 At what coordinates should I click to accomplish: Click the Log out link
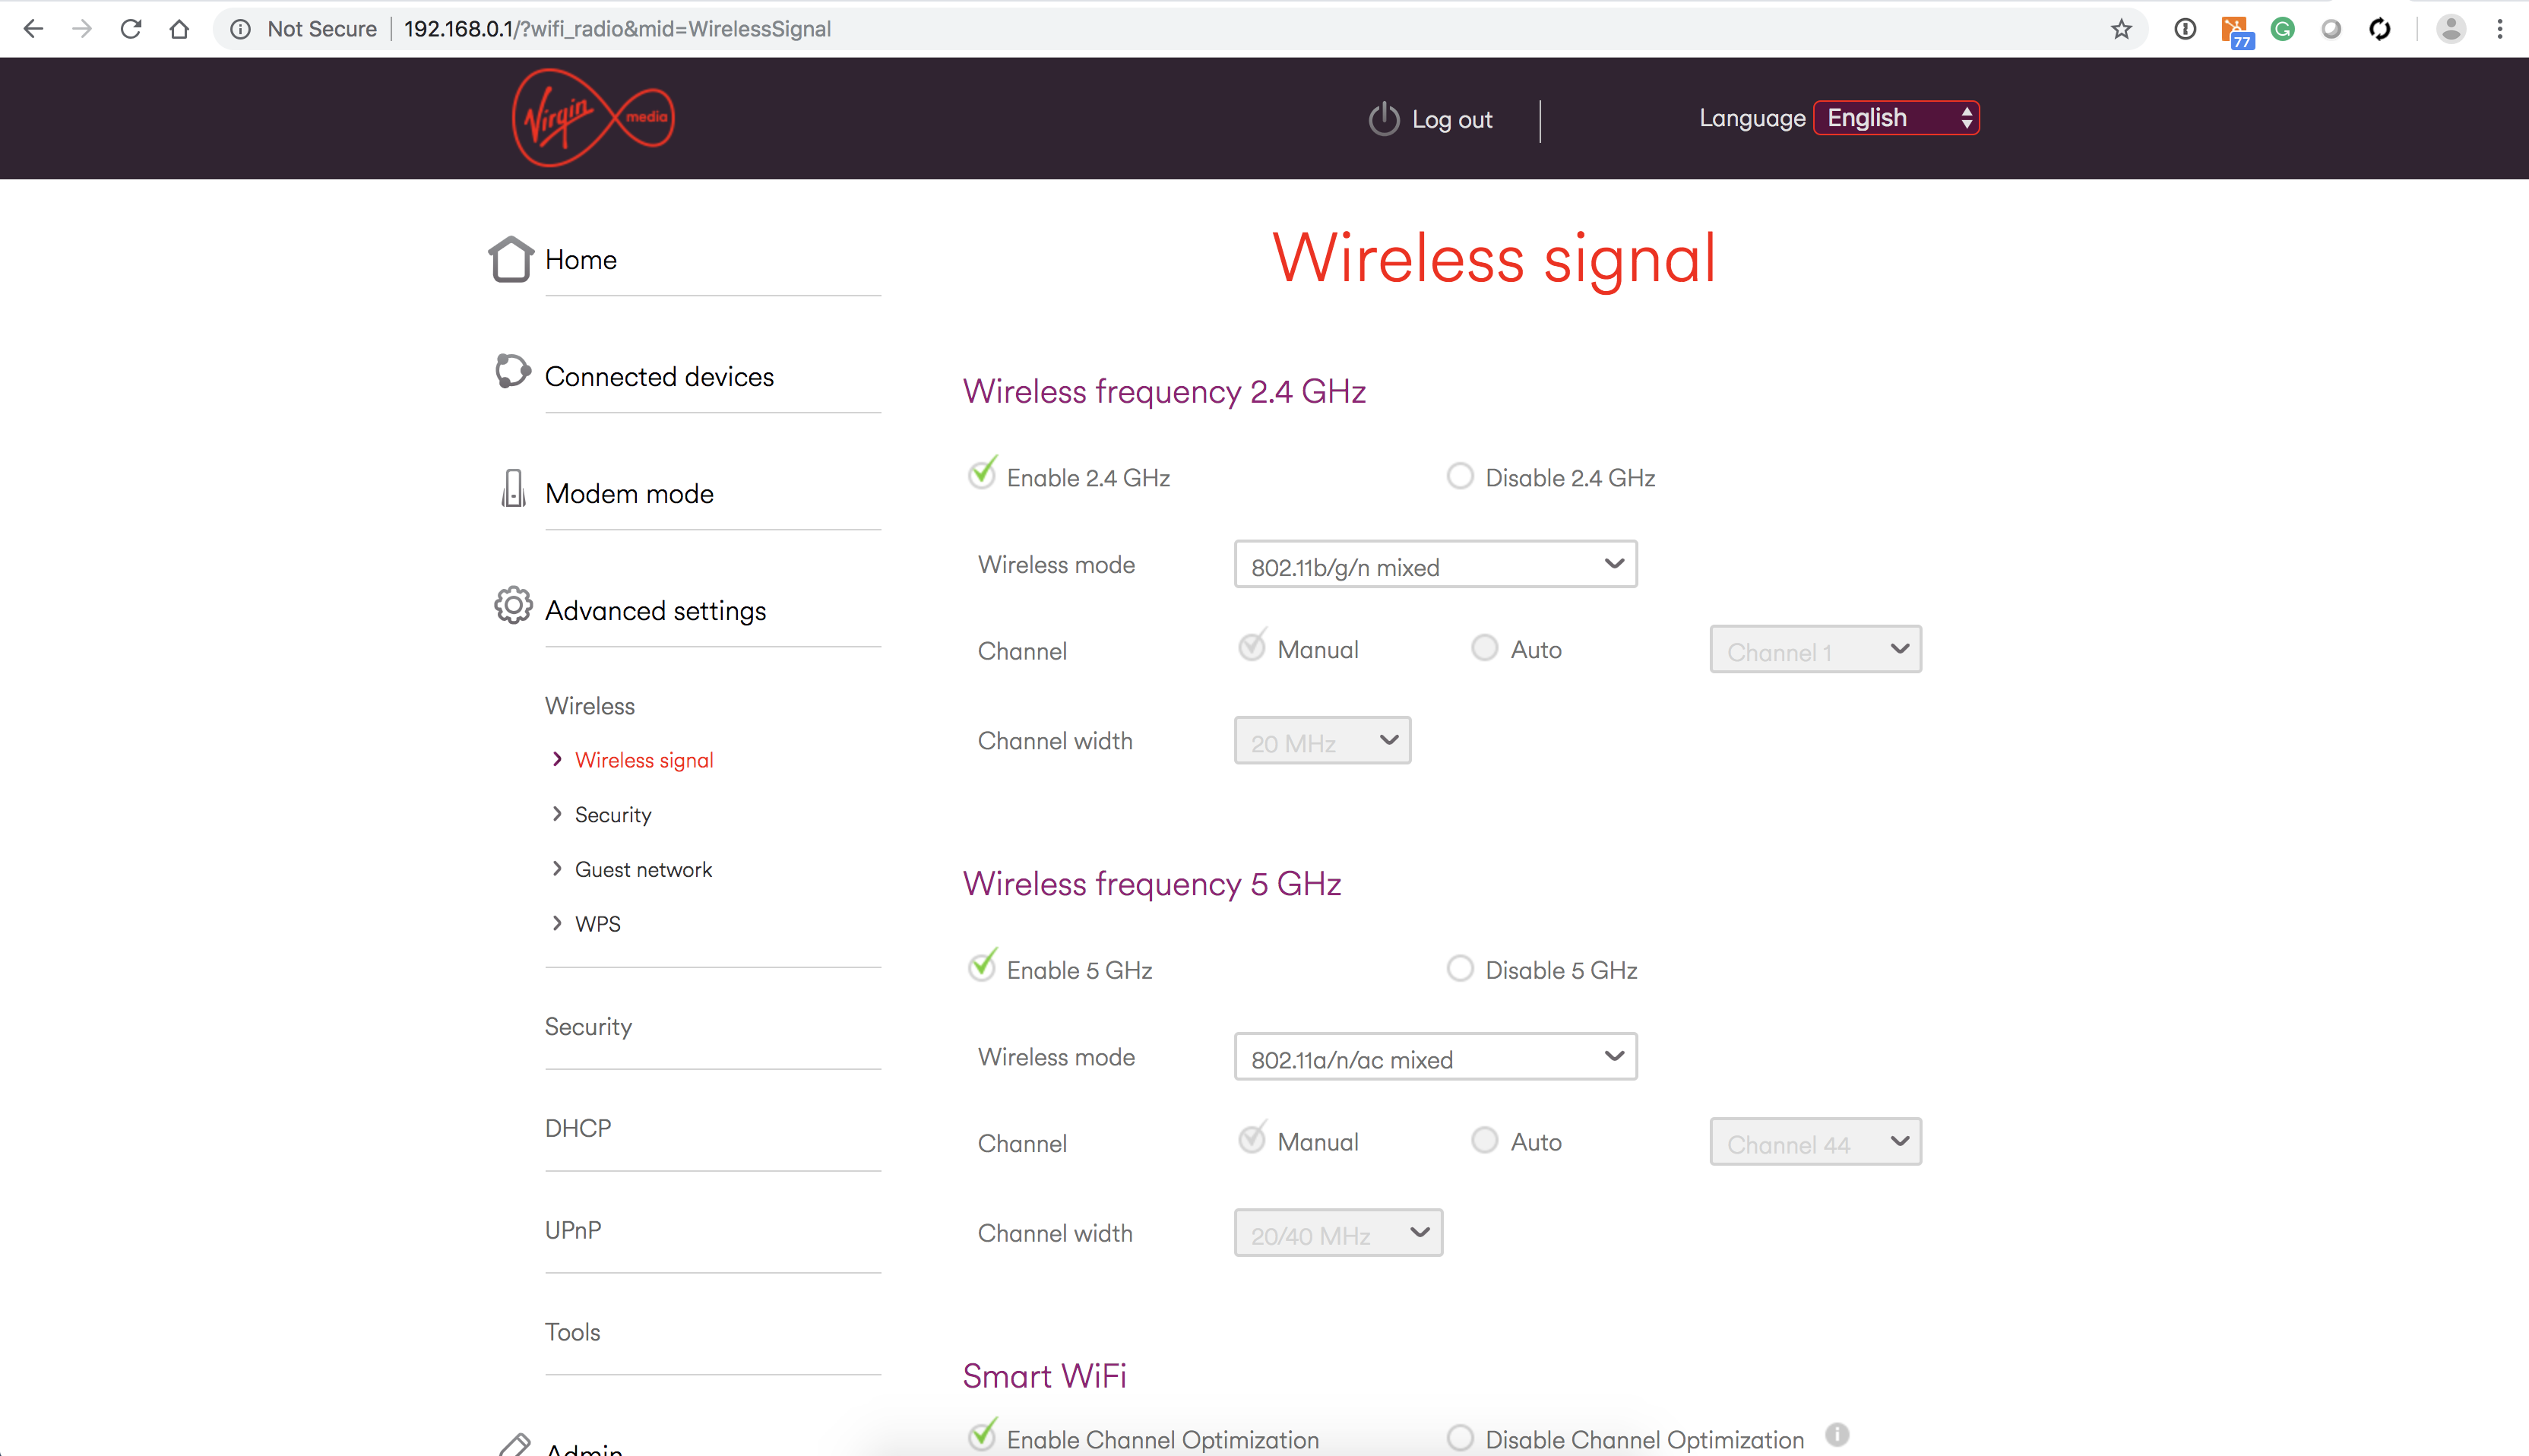pos(1451,120)
